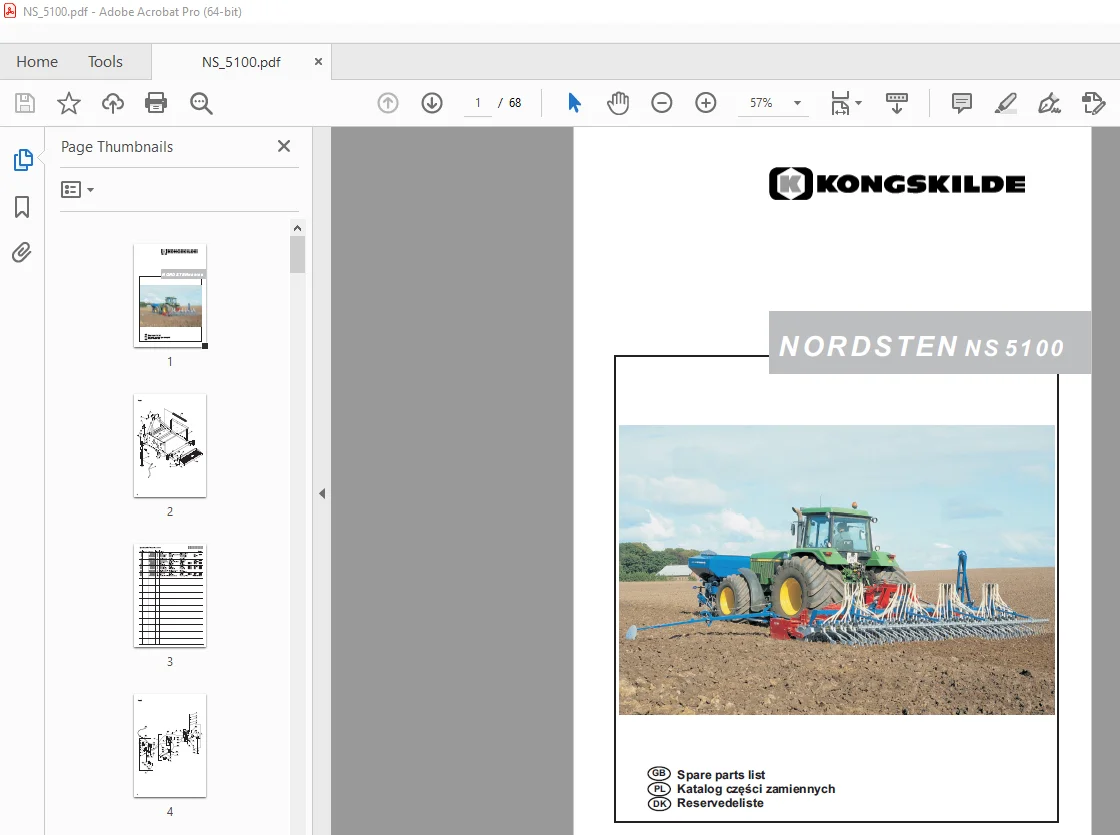Open the Stamp tool icon
Image resolution: width=1120 pixels, height=835 pixels.
(x=1094, y=104)
